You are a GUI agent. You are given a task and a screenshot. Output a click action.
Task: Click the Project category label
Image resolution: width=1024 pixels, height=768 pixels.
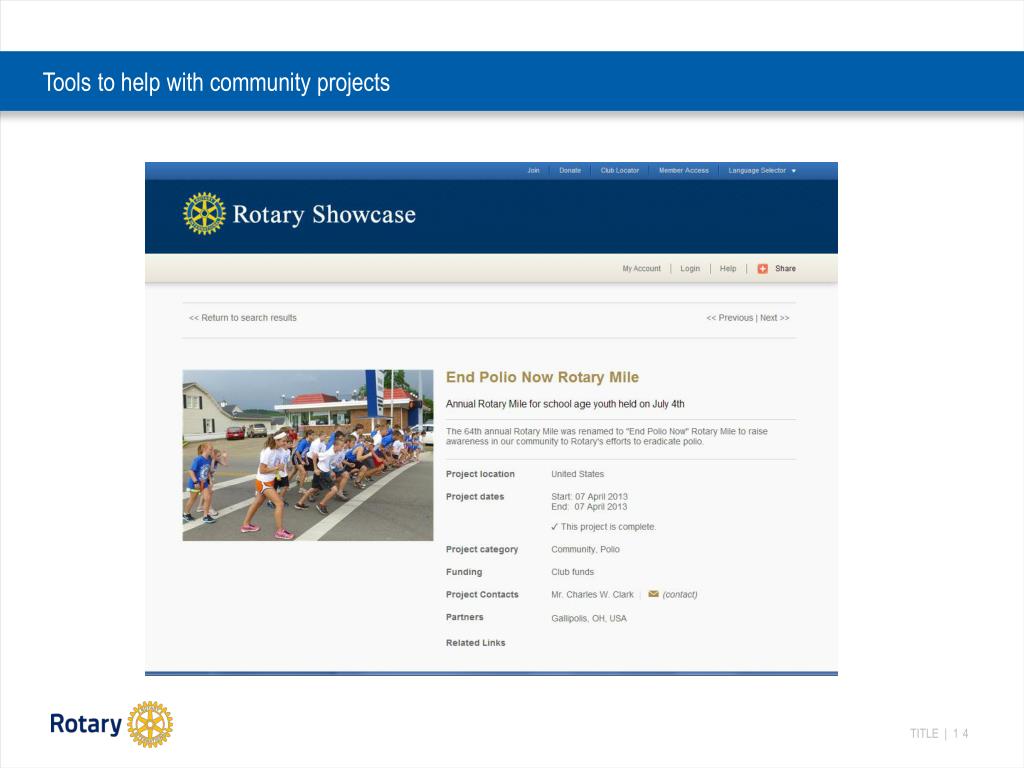coord(482,549)
